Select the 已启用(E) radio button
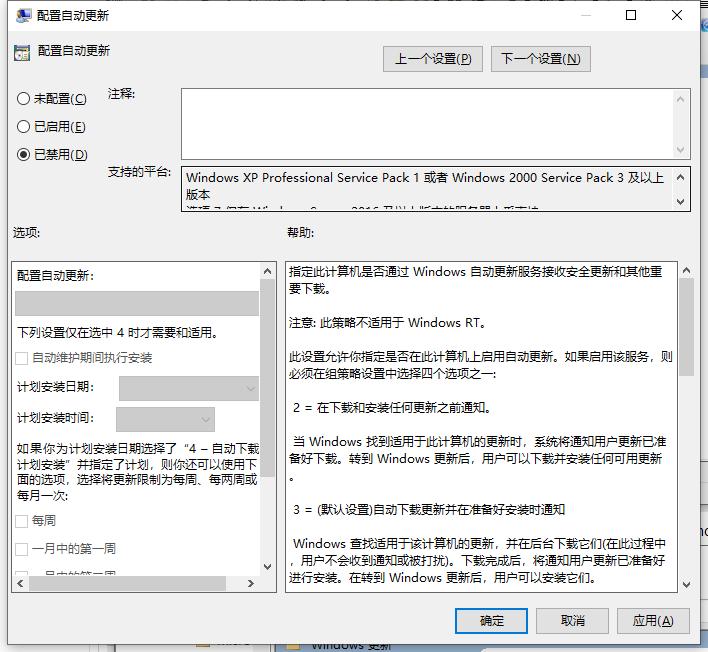 pyautogui.click(x=23, y=126)
